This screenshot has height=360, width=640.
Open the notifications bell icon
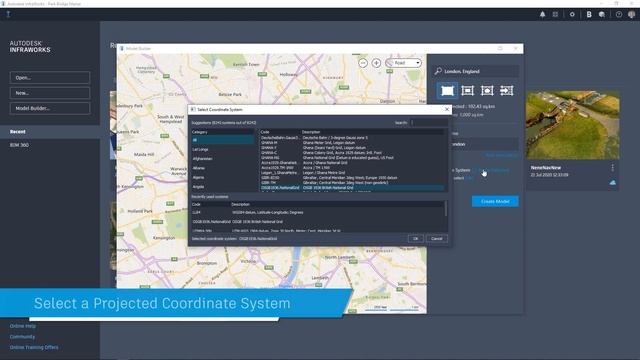tap(542, 14)
